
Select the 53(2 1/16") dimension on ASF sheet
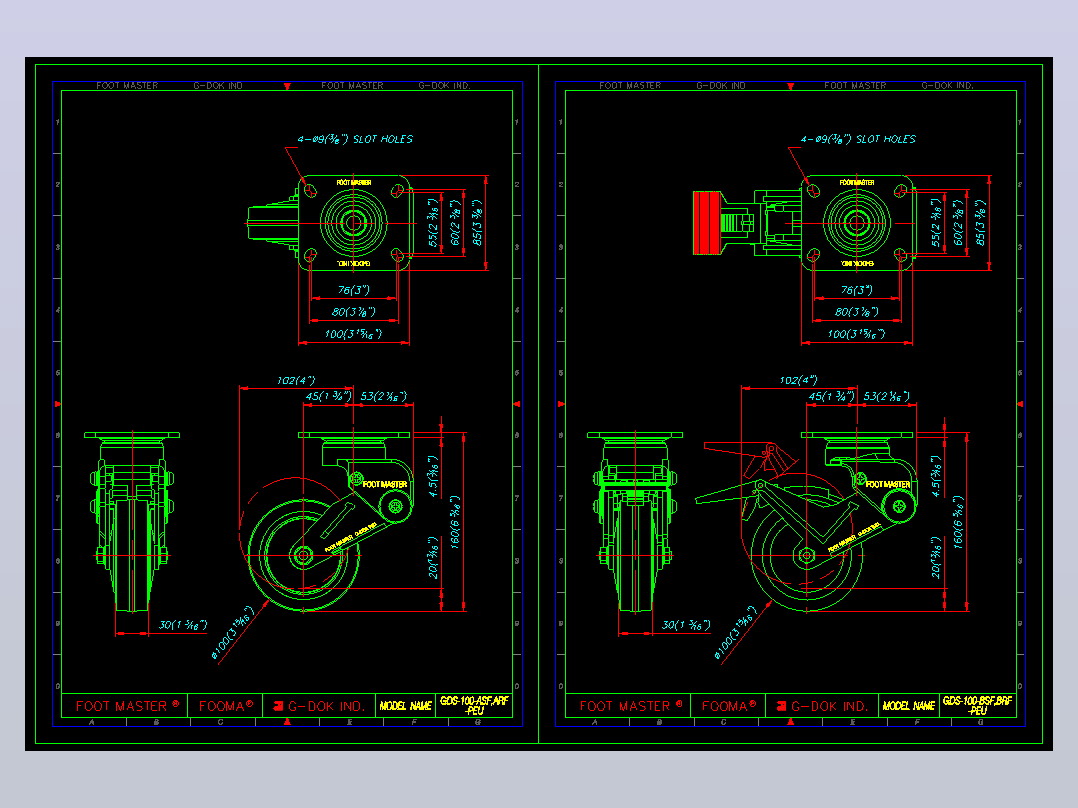click(x=384, y=396)
